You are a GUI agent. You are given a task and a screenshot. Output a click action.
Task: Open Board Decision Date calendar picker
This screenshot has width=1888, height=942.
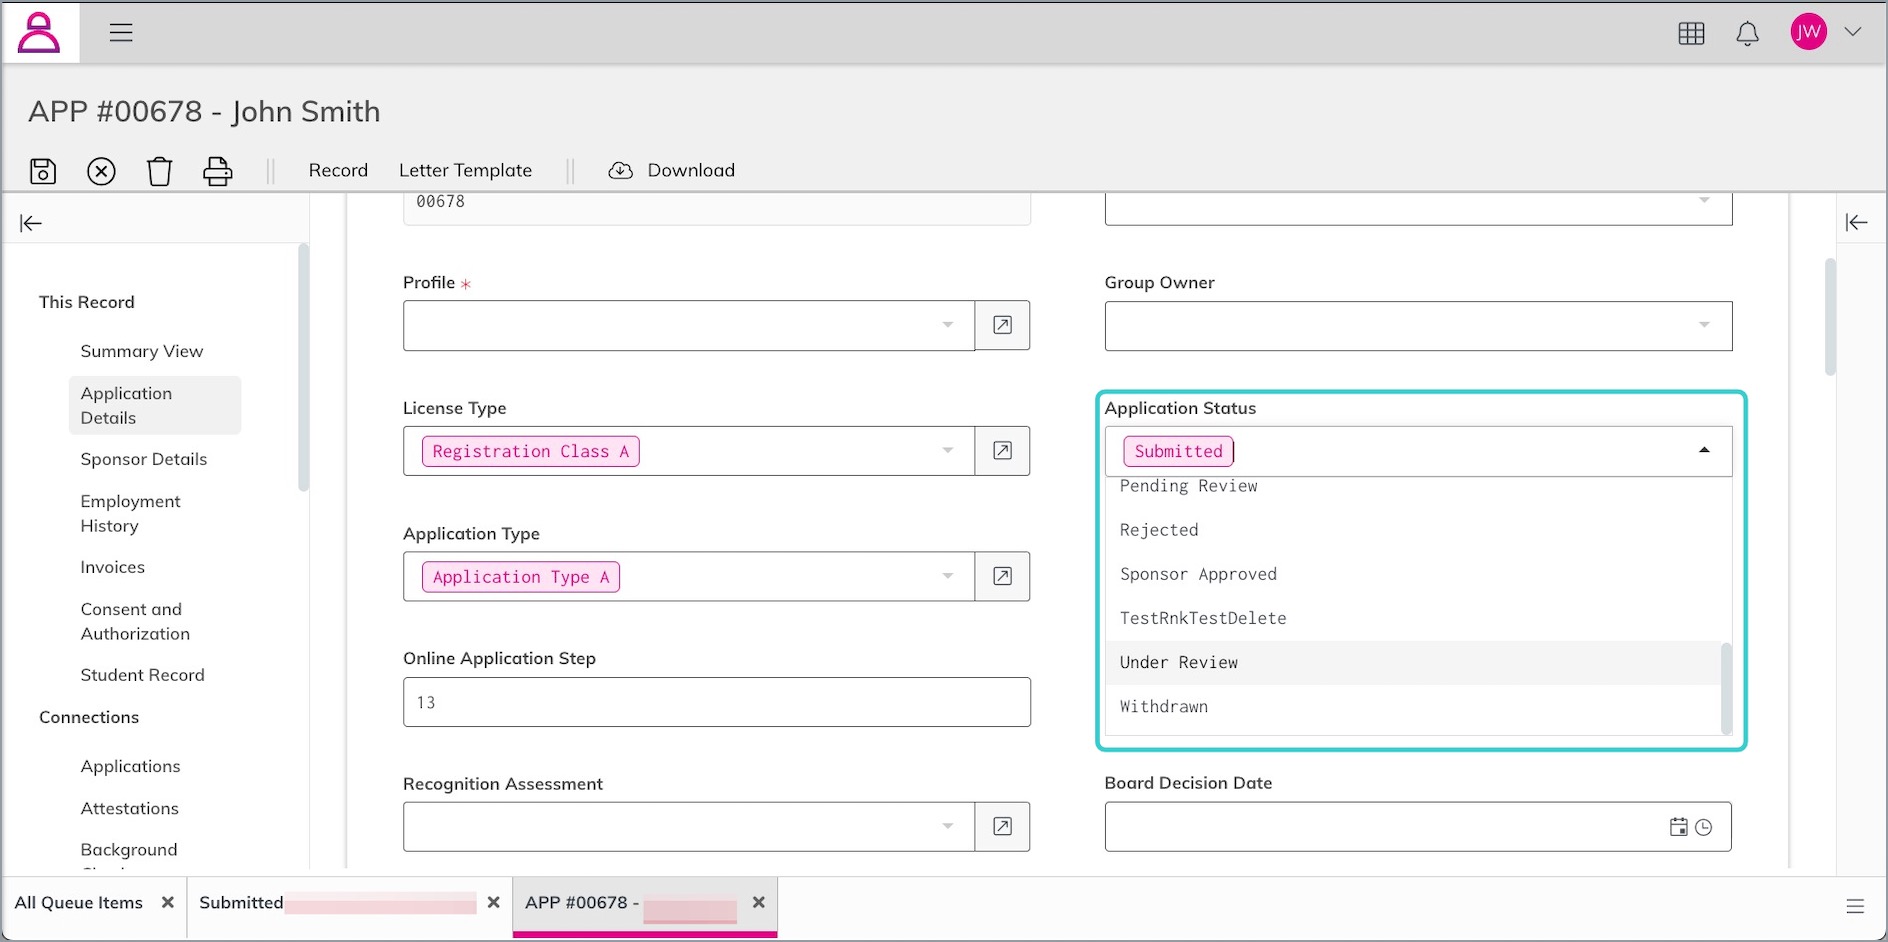click(1678, 827)
